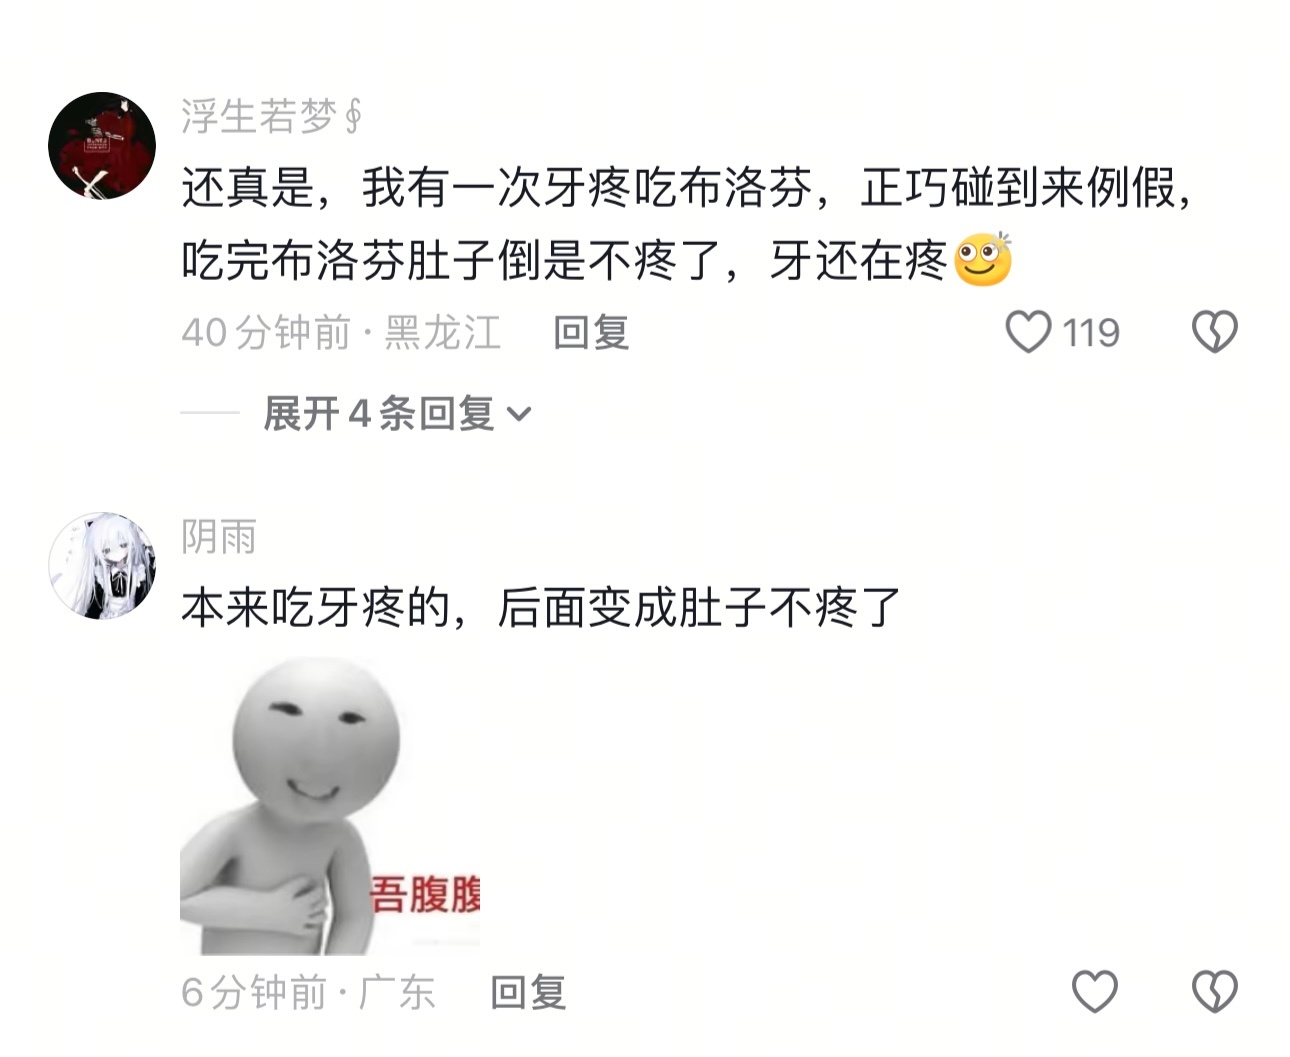The width and height of the screenshot is (1290, 1057).
Task: Like the comment by 浮生若梦
Action: [x=1028, y=332]
